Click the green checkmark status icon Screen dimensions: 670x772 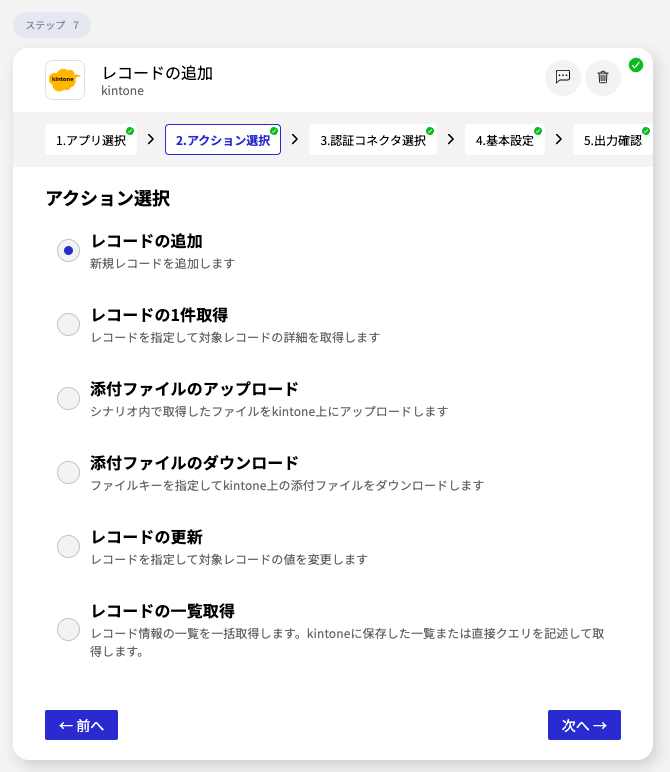pyautogui.click(x=636, y=65)
